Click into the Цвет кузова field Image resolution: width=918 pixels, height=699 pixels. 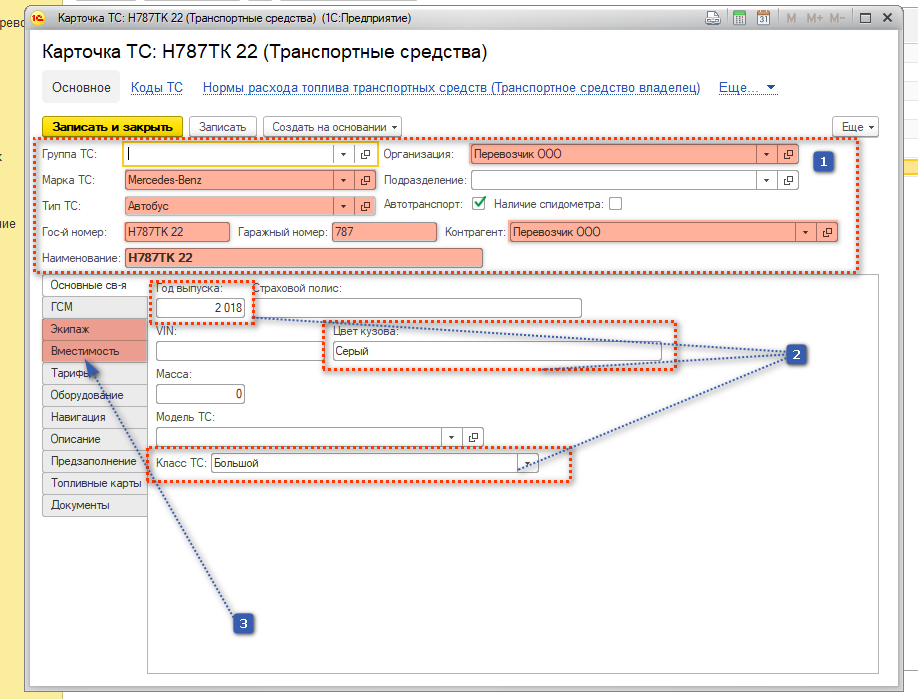495,351
